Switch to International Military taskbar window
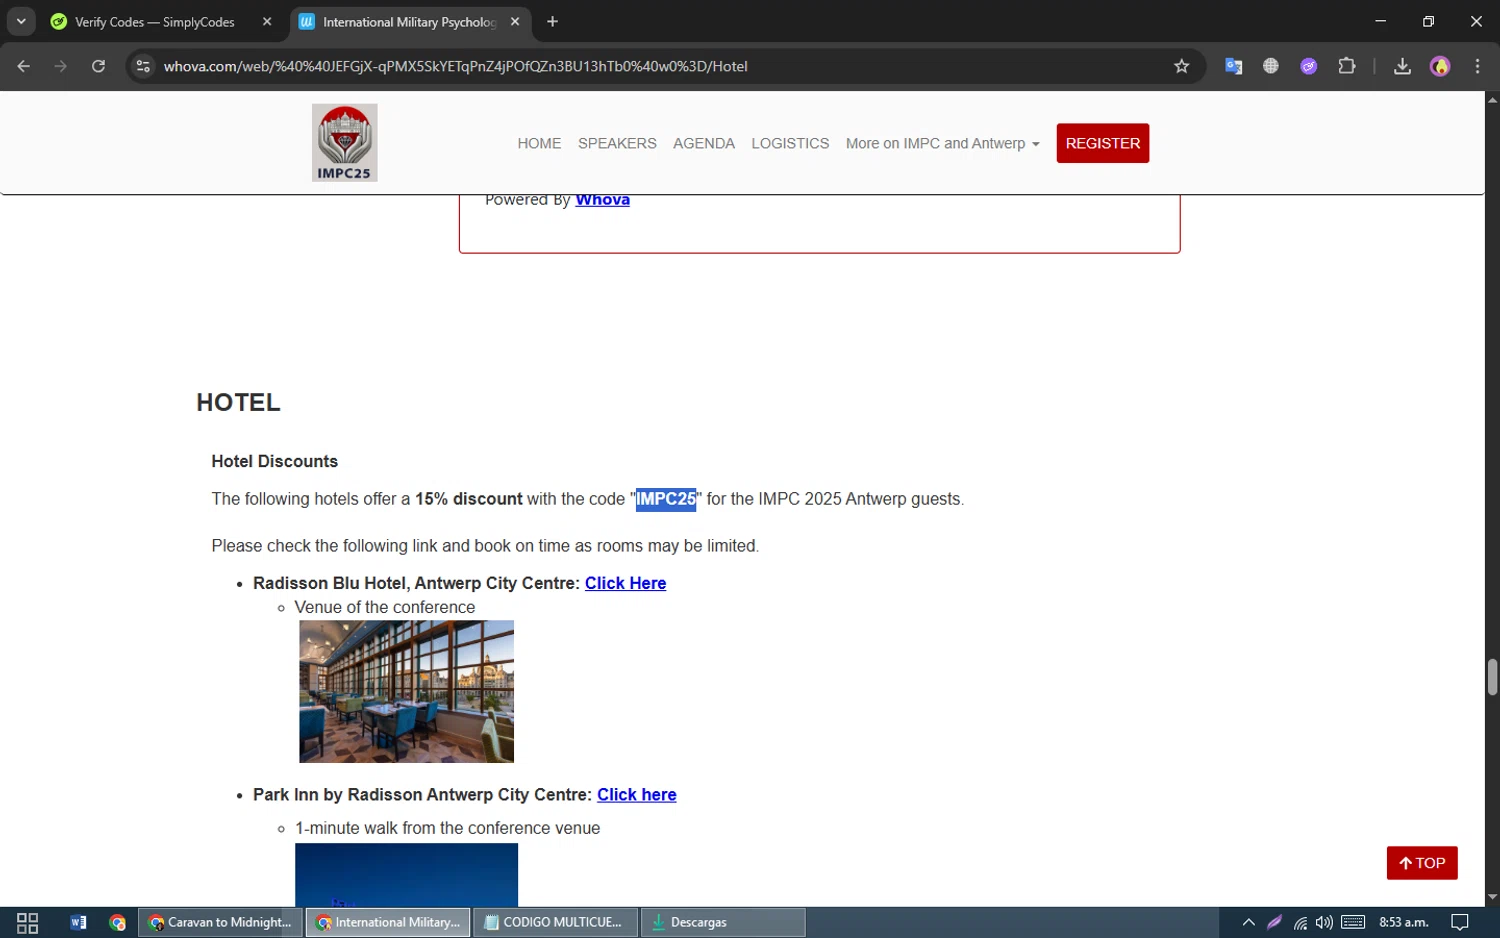Screen dimensions: 1500x938 pyautogui.click(x=388, y=923)
